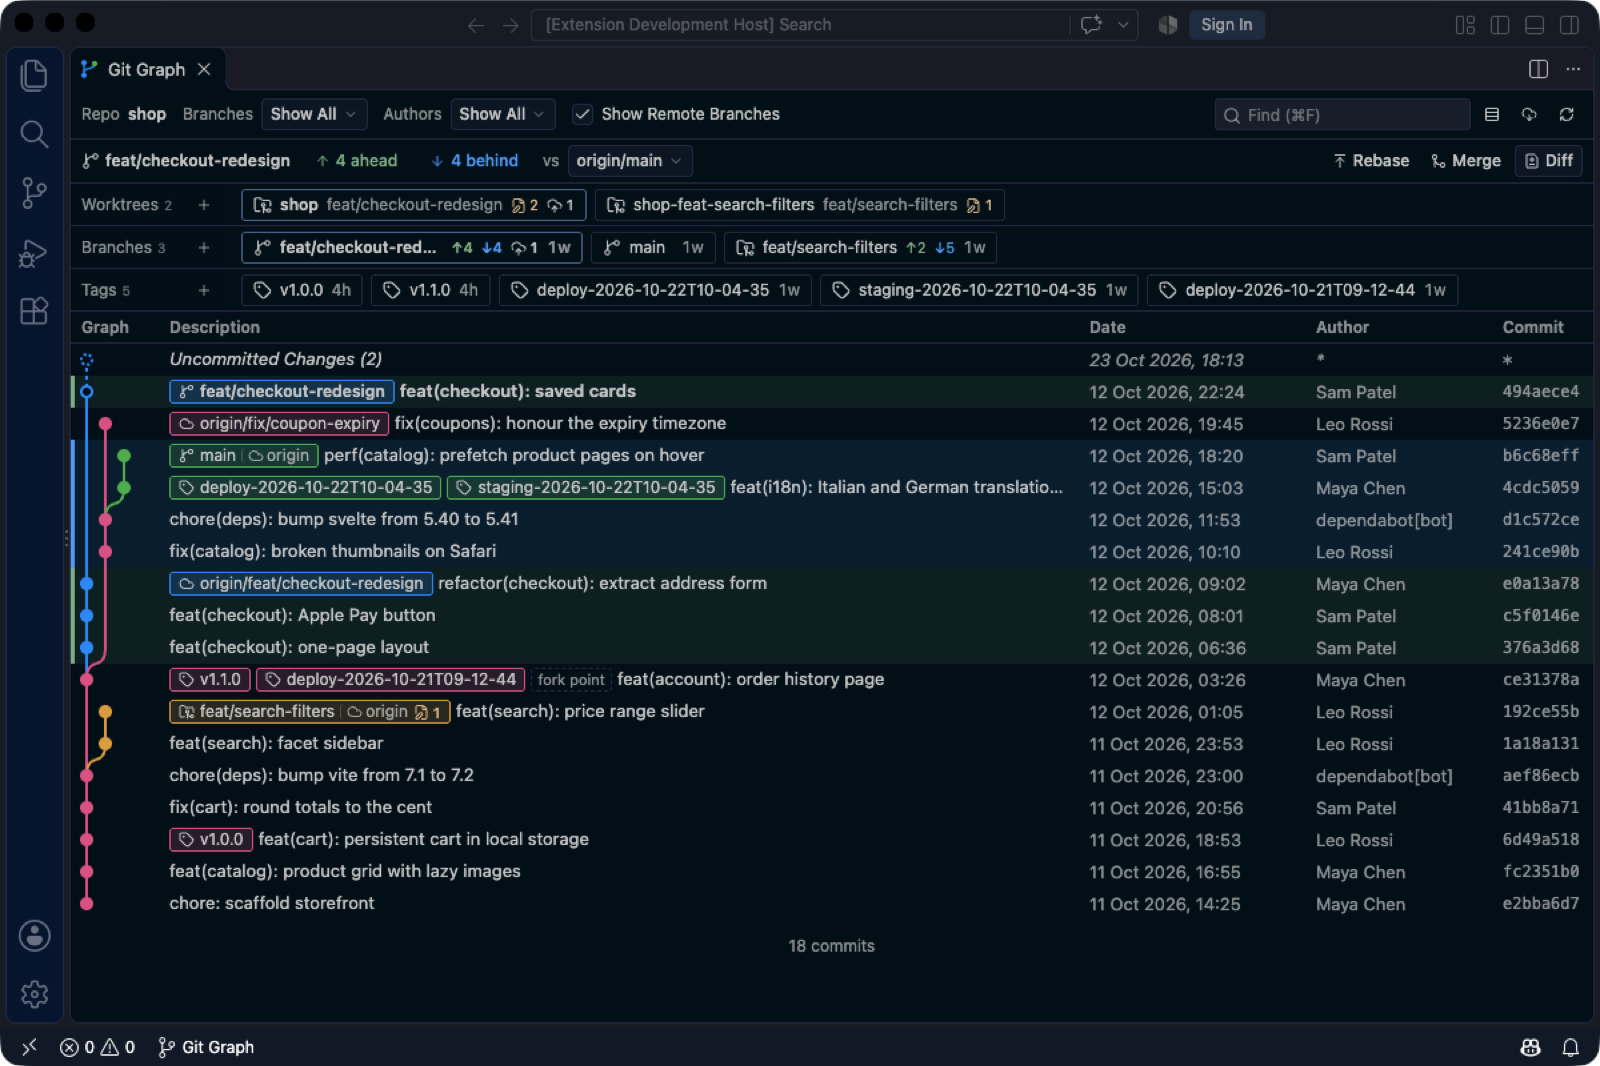
Task: Toggle the bottom panel layout icon
Action: tap(1534, 25)
